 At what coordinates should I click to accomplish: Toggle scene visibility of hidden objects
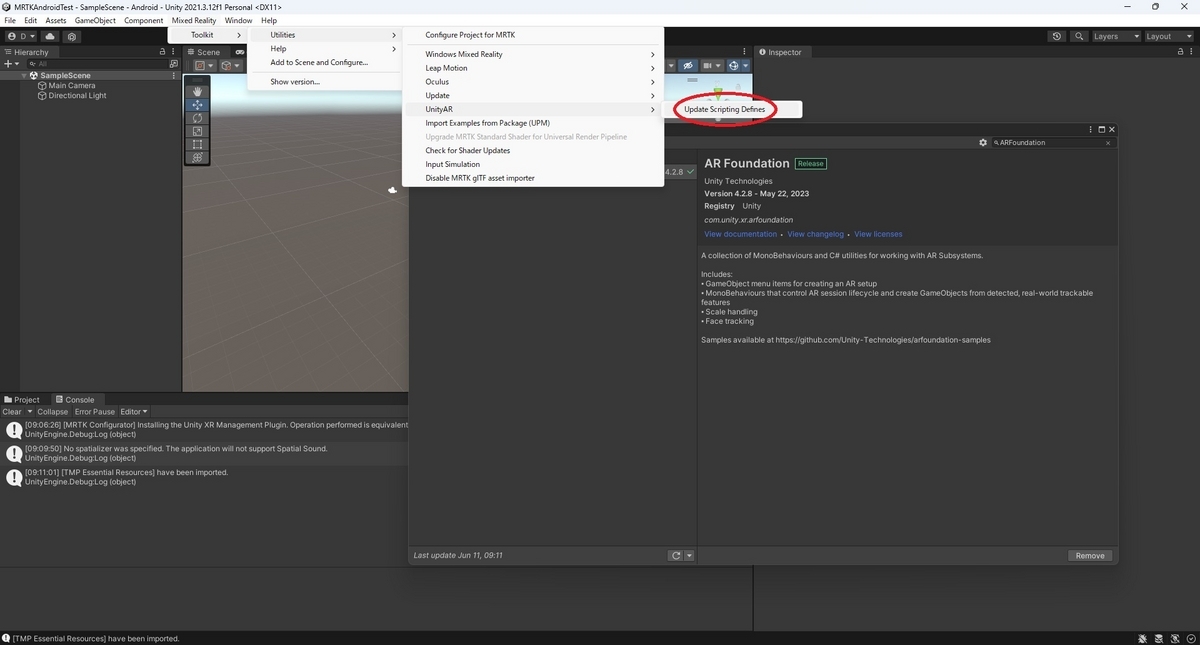click(688, 66)
